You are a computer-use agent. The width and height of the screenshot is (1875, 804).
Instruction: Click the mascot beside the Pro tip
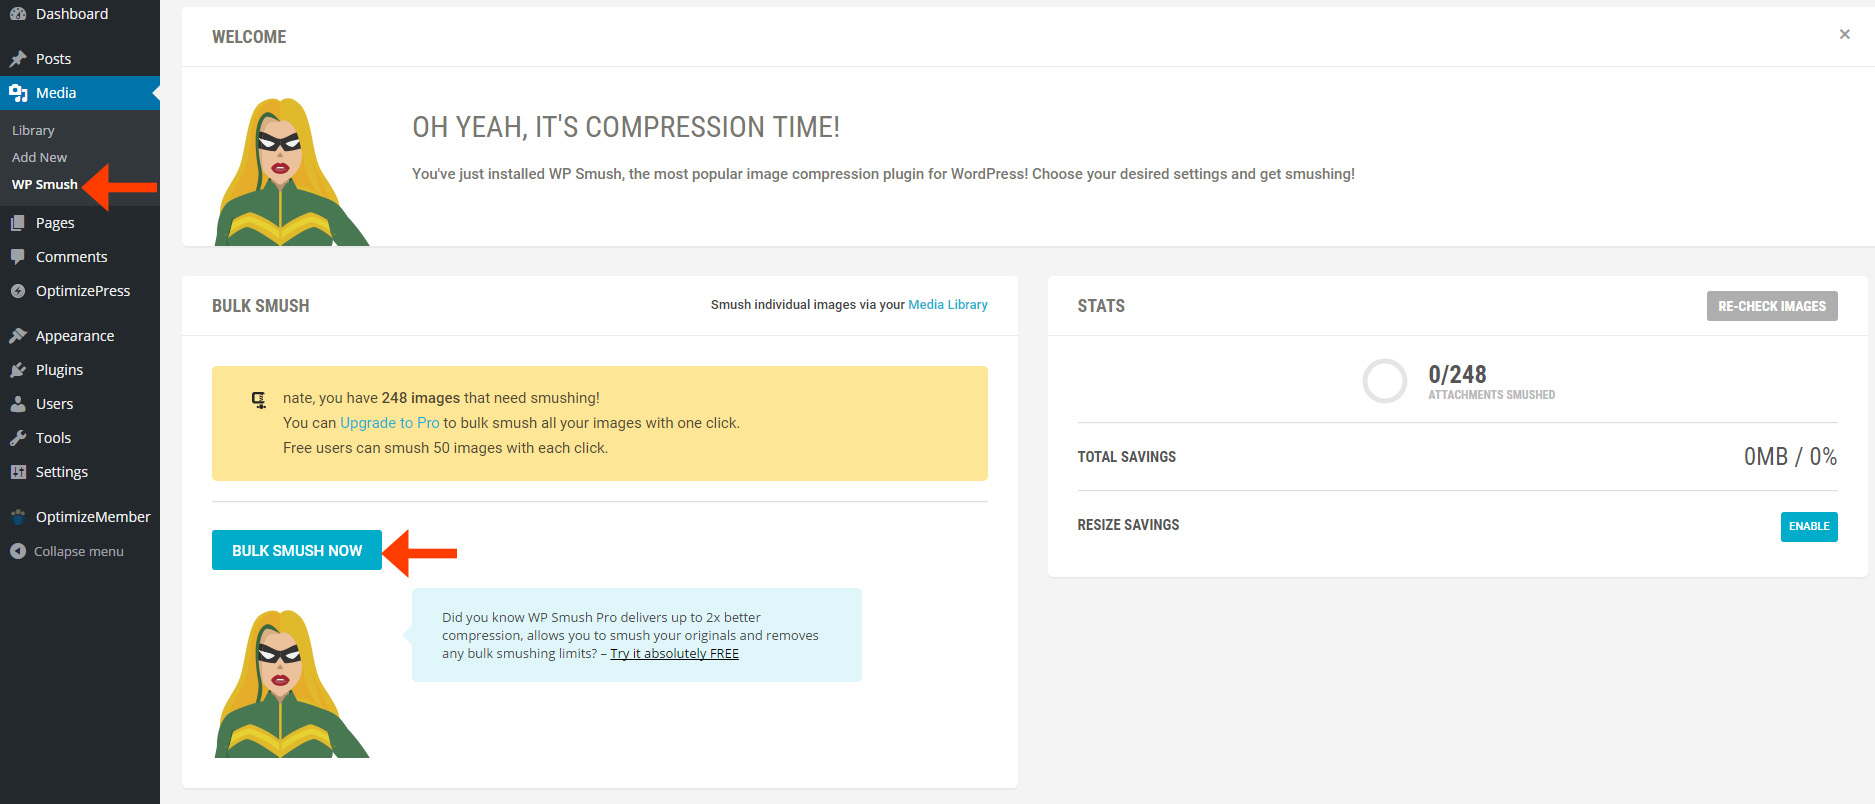click(x=291, y=683)
